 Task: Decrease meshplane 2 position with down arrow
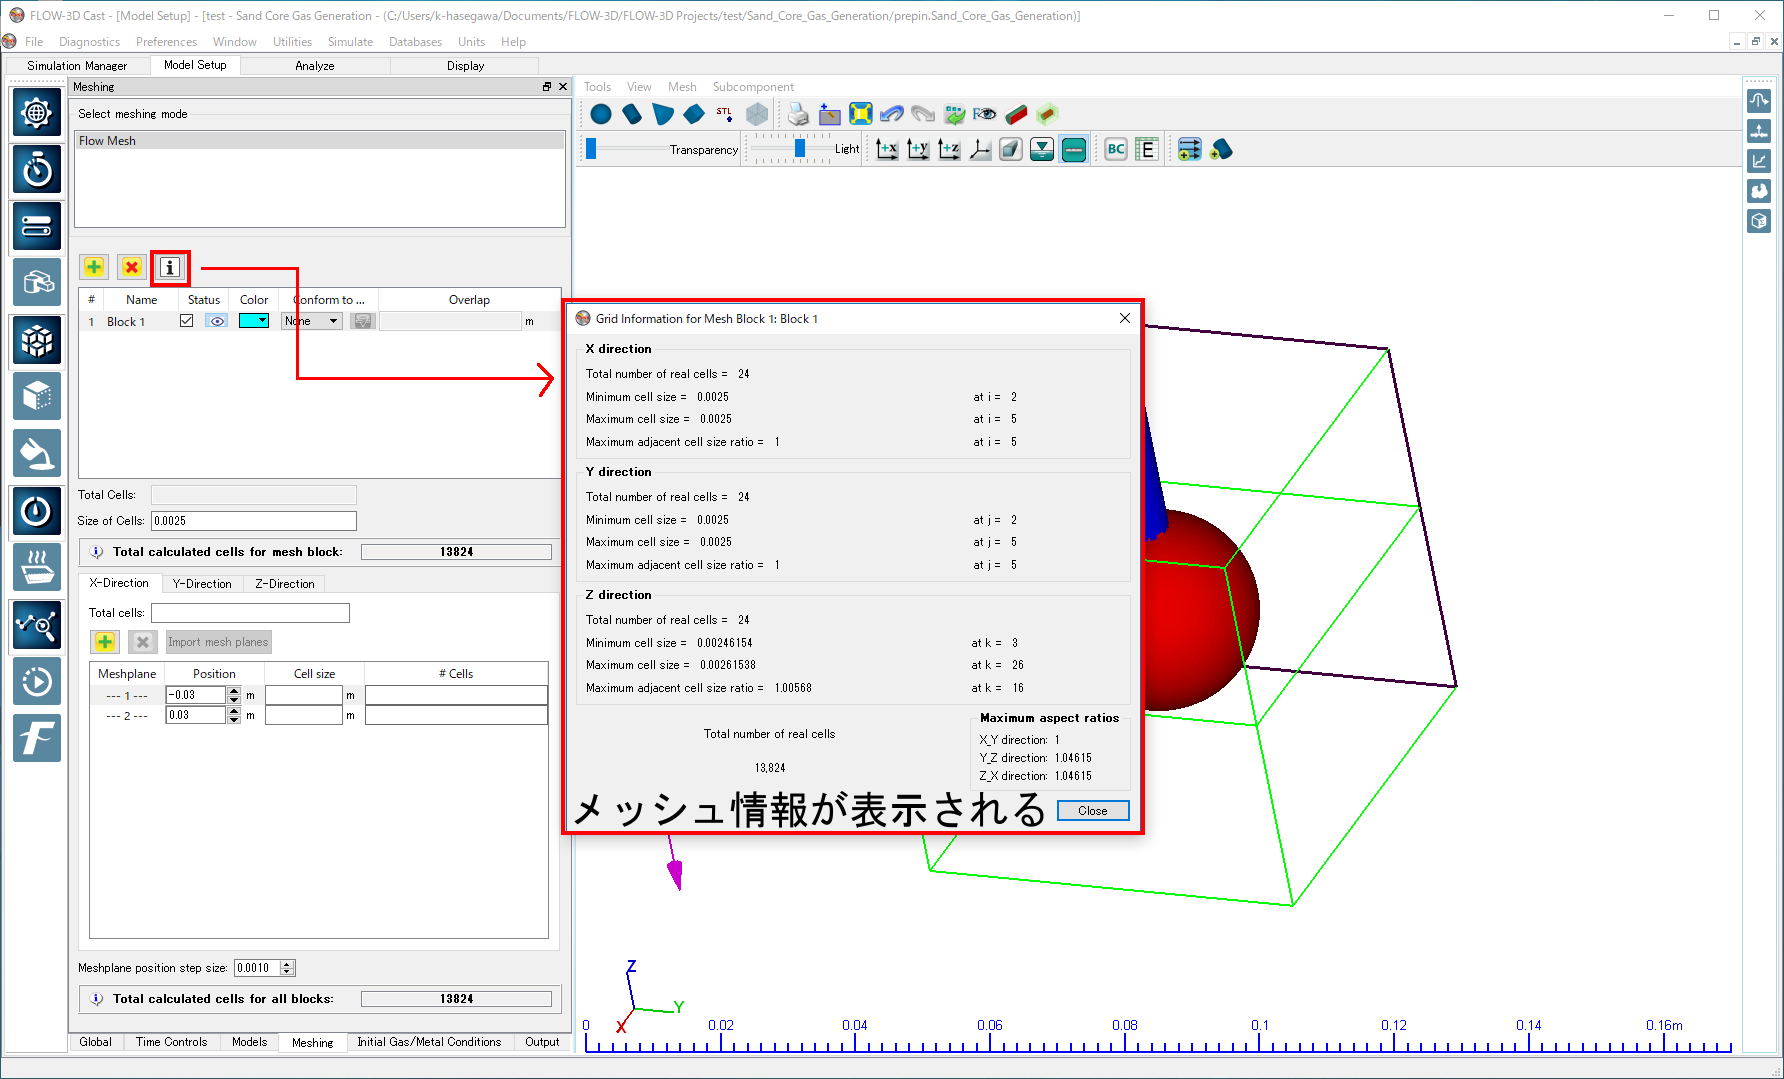[234, 719]
